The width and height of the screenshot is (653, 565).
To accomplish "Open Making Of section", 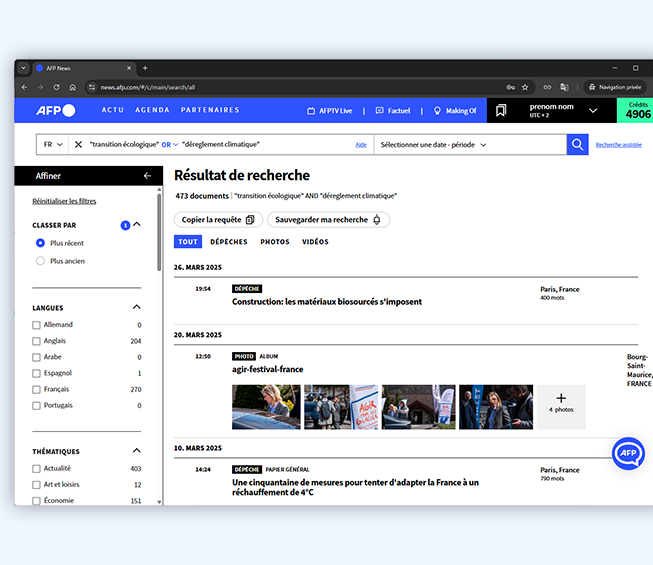I will (x=455, y=111).
